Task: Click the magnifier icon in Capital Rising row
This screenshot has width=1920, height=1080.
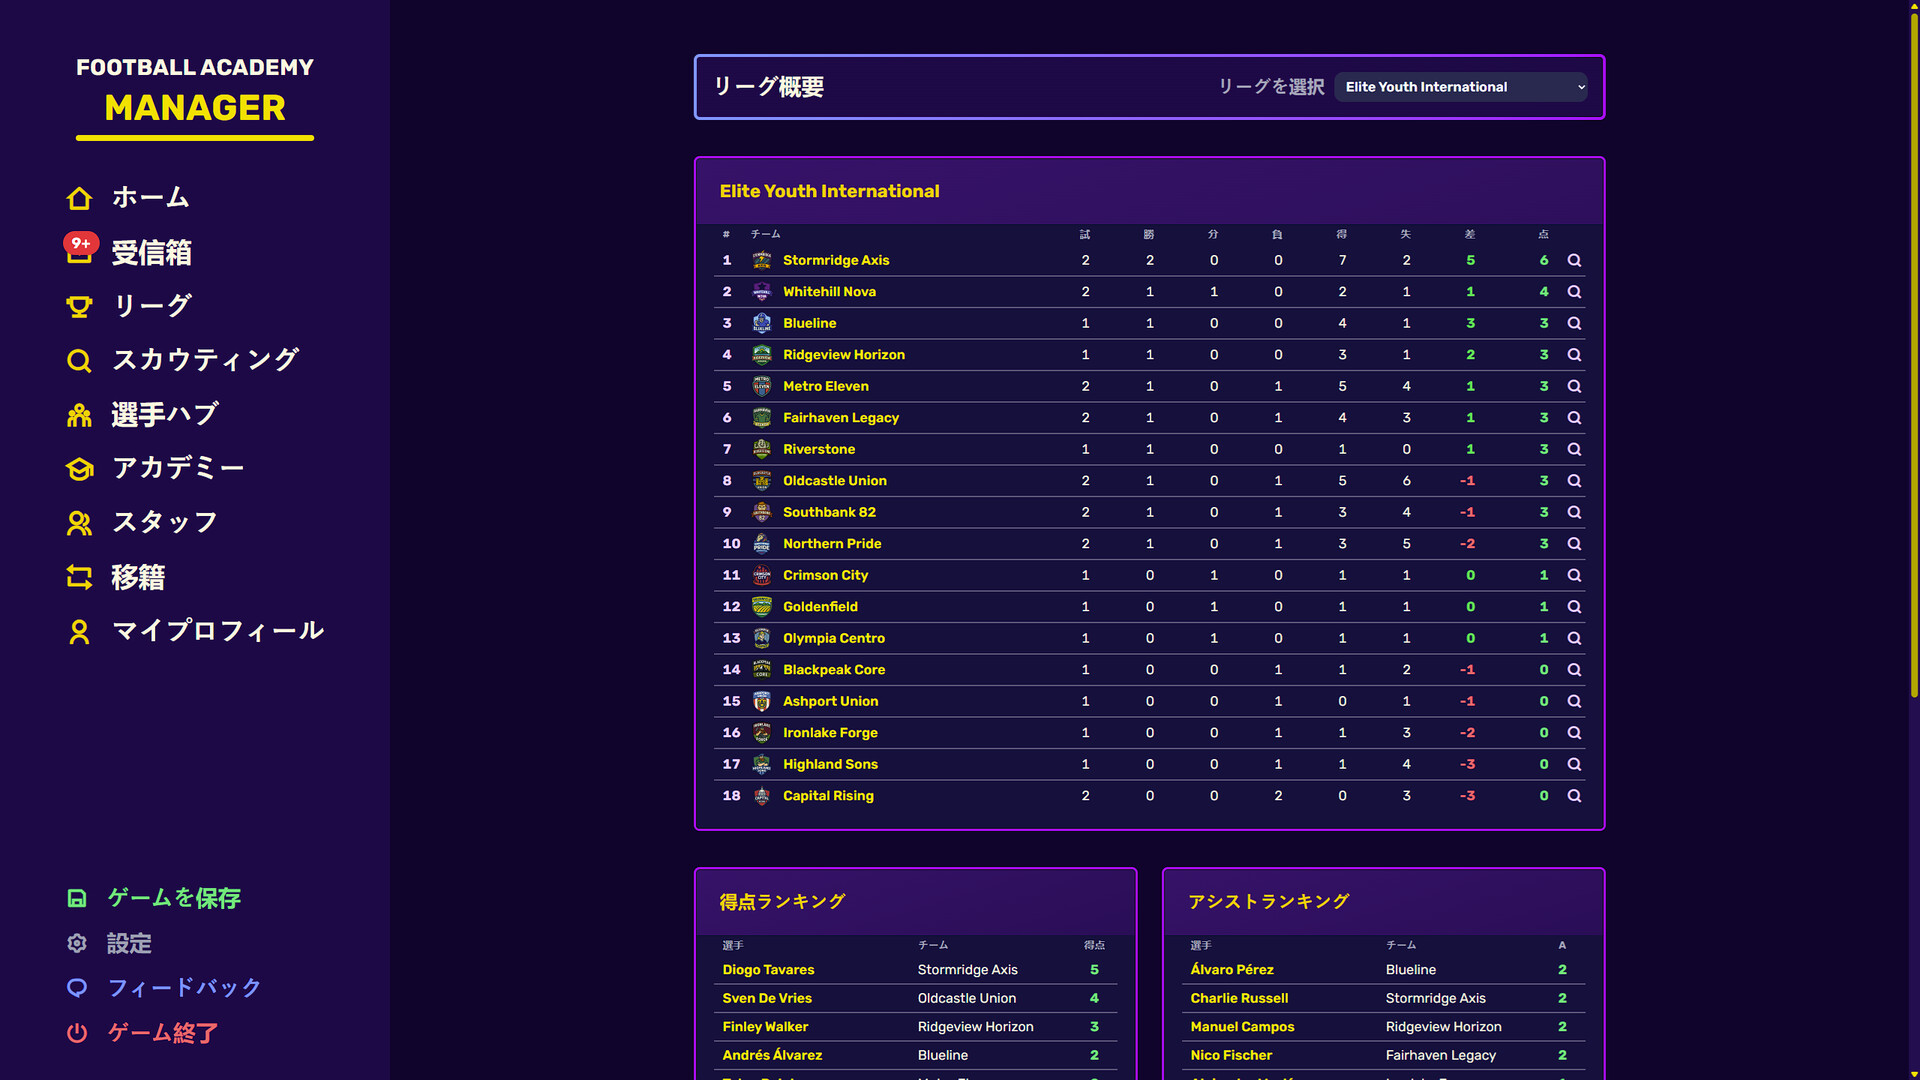Action: tap(1574, 796)
